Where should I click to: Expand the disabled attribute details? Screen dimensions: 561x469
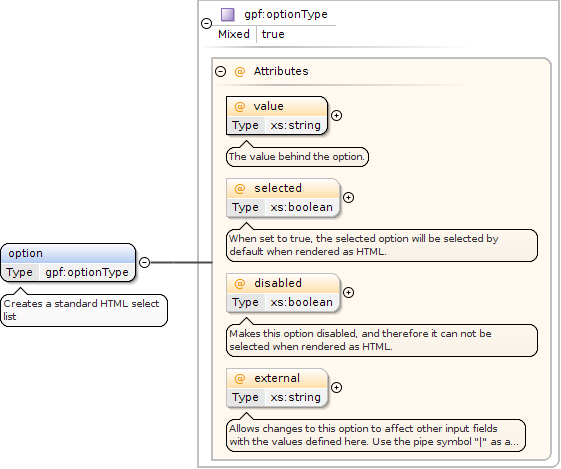(x=348, y=293)
